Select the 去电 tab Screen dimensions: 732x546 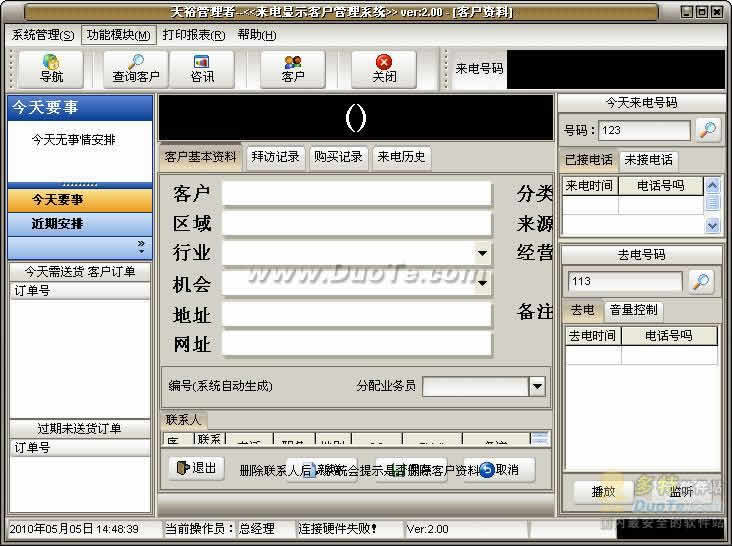click(583, 310)
